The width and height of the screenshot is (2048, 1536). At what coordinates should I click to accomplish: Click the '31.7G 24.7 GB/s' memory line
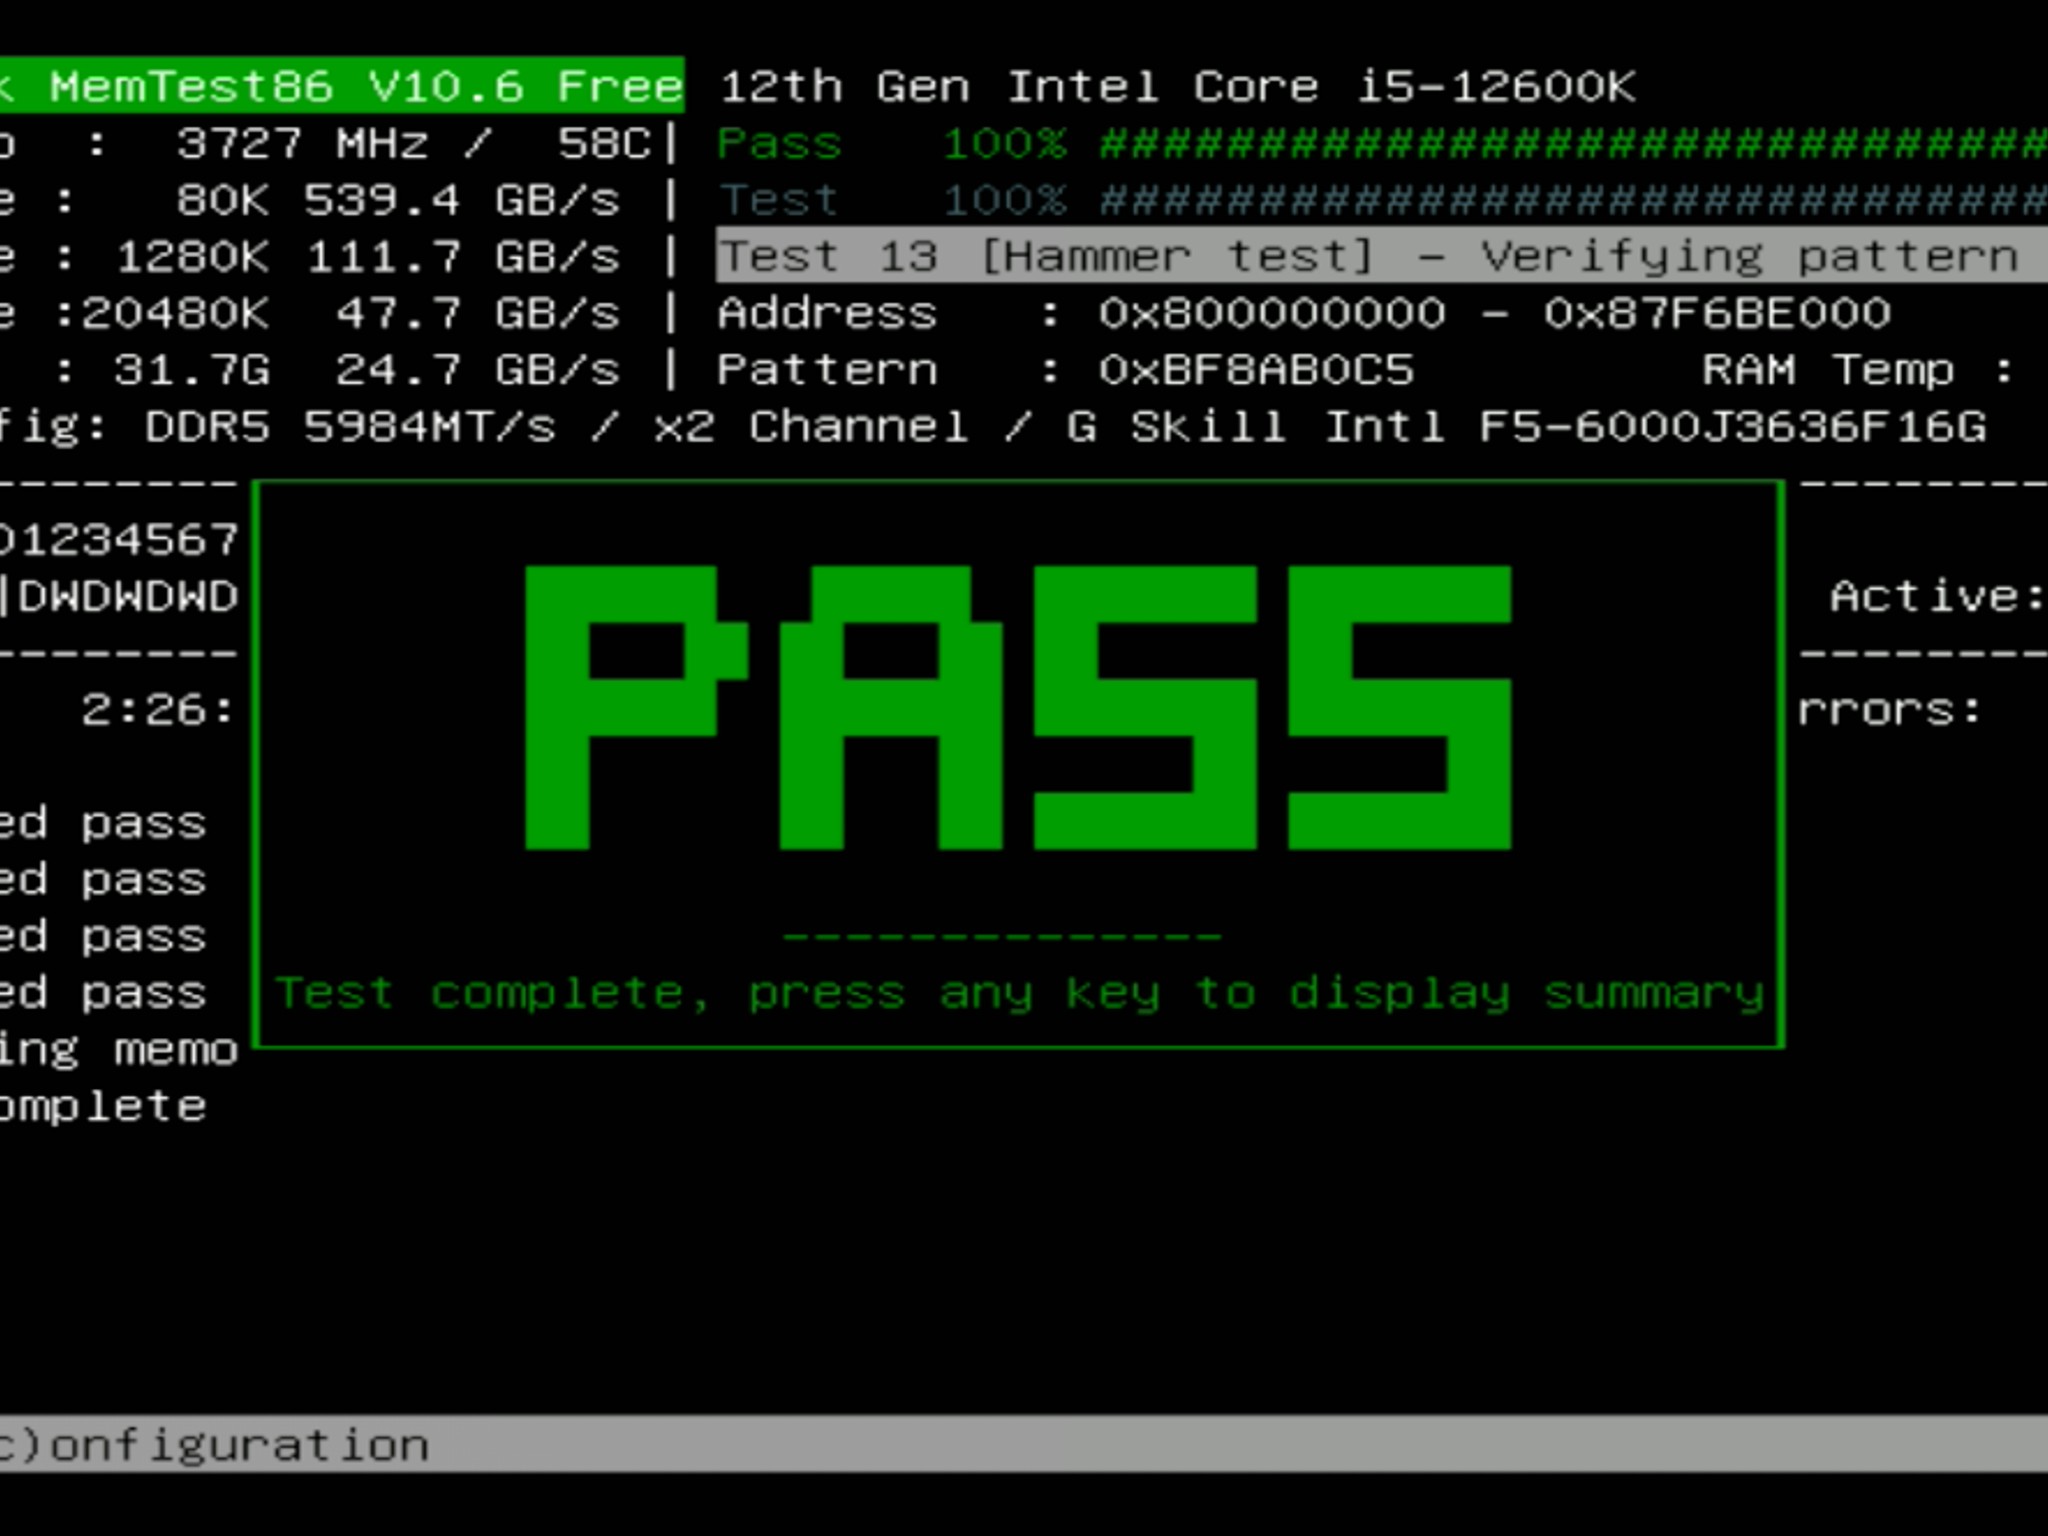coord(366,370)
